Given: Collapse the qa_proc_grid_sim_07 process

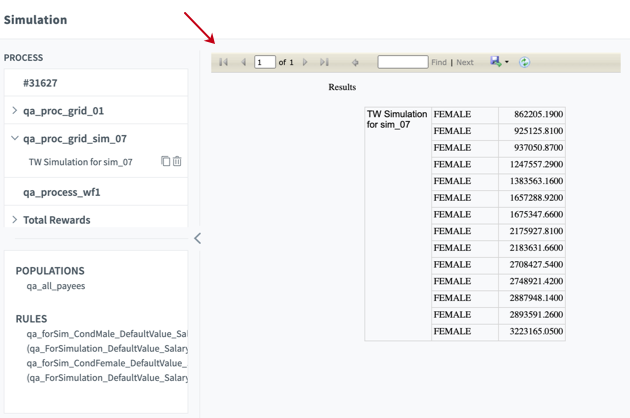Looking at the screenshot, I should pyautogui.click(x=15, y=139).
